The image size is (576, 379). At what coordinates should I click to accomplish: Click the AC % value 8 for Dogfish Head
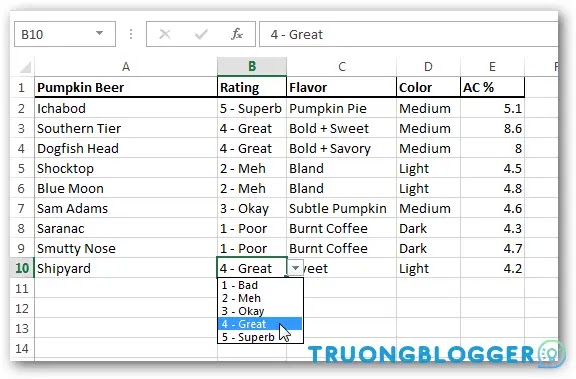coord(493,148)
